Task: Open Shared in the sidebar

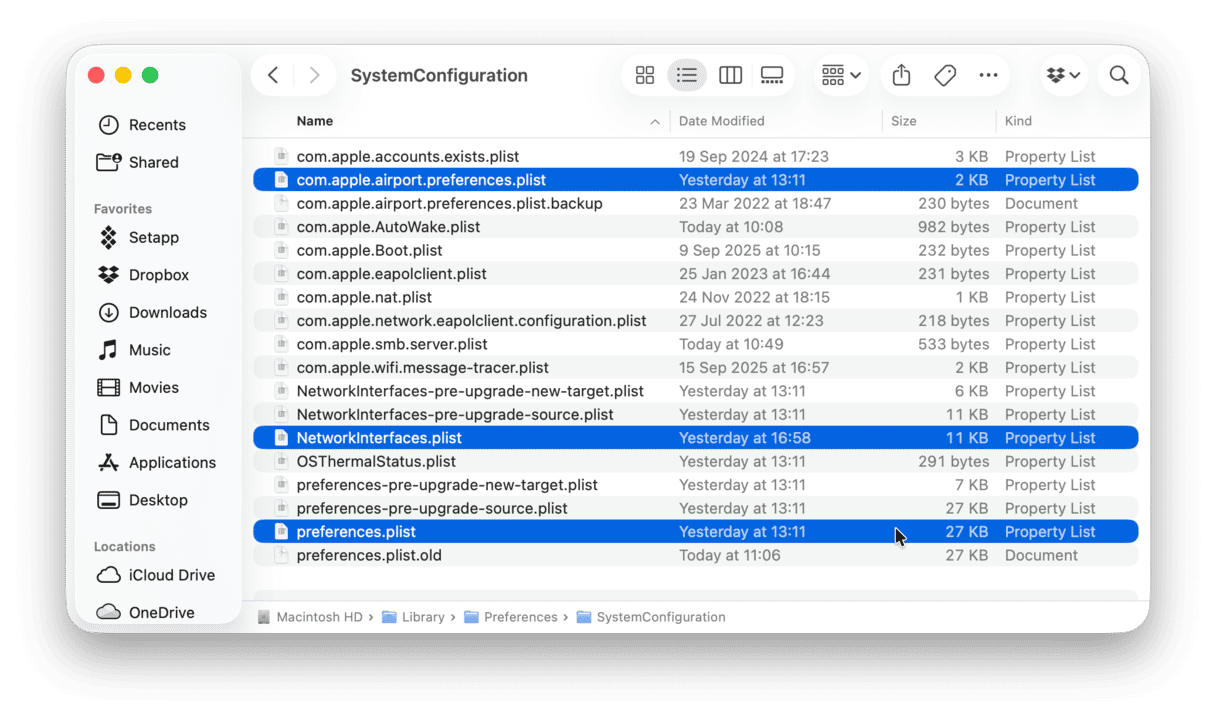Action: tap(138, 162)
